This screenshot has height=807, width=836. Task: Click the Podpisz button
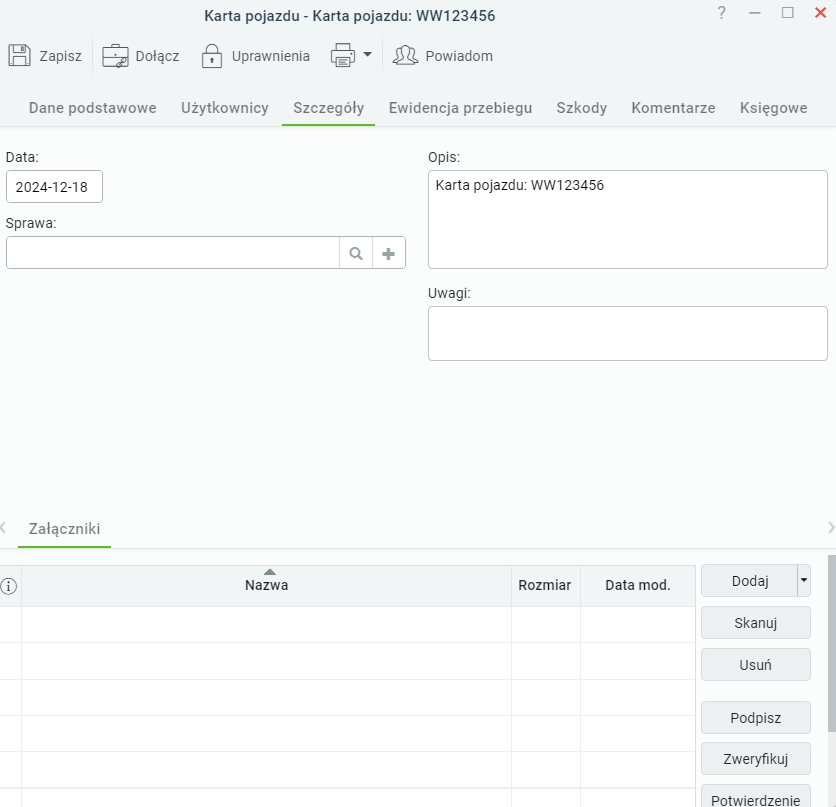click(x=755, y=717)
